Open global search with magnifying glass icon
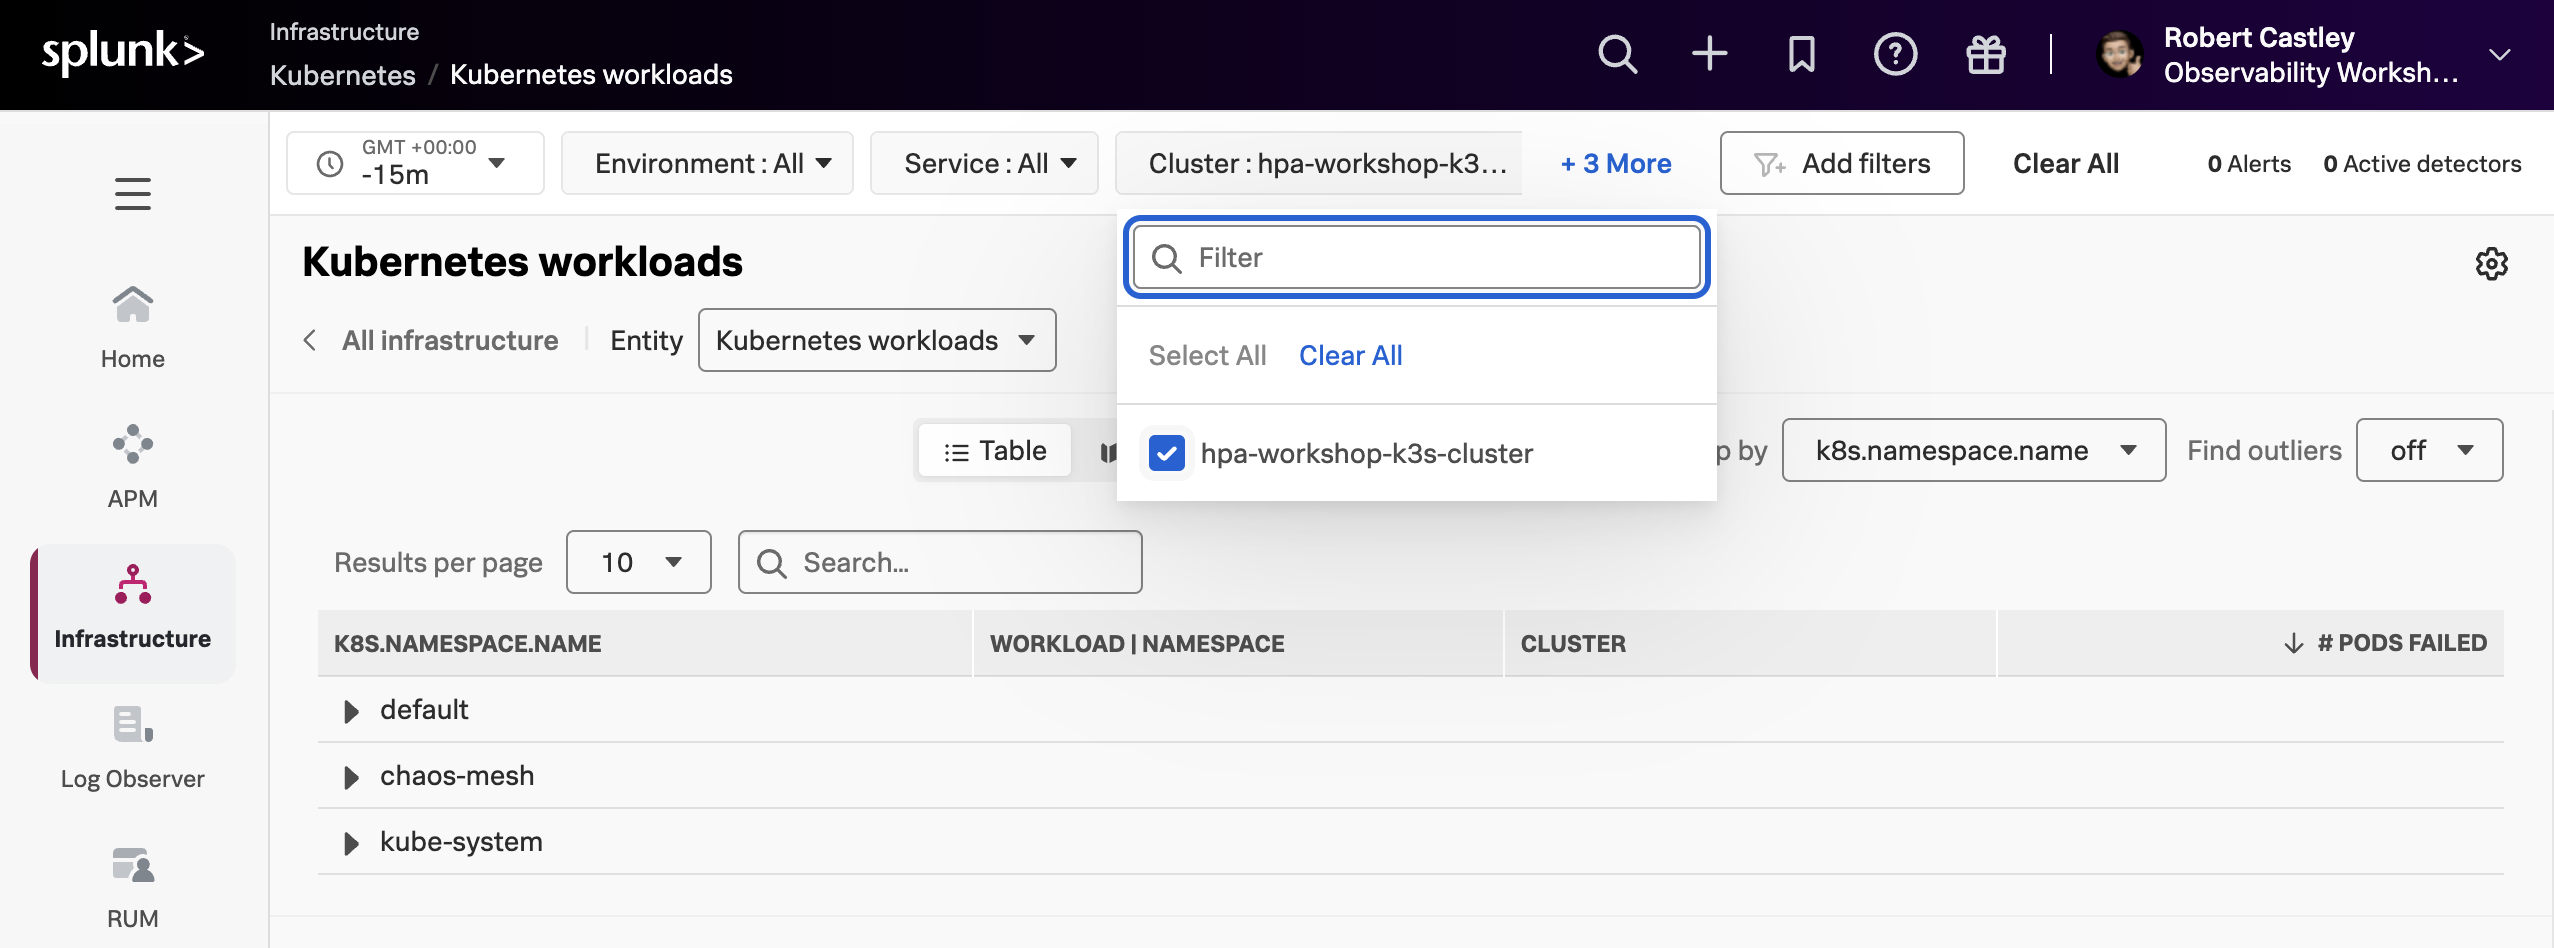Viewport: 2554px width, 948px height. tap(1617, 54)
